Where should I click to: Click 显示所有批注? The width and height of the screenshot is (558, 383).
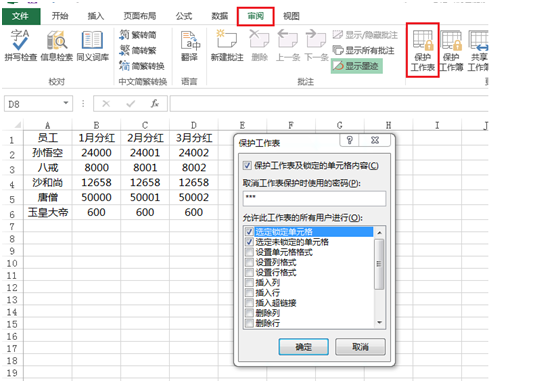[x=363, y=50]
